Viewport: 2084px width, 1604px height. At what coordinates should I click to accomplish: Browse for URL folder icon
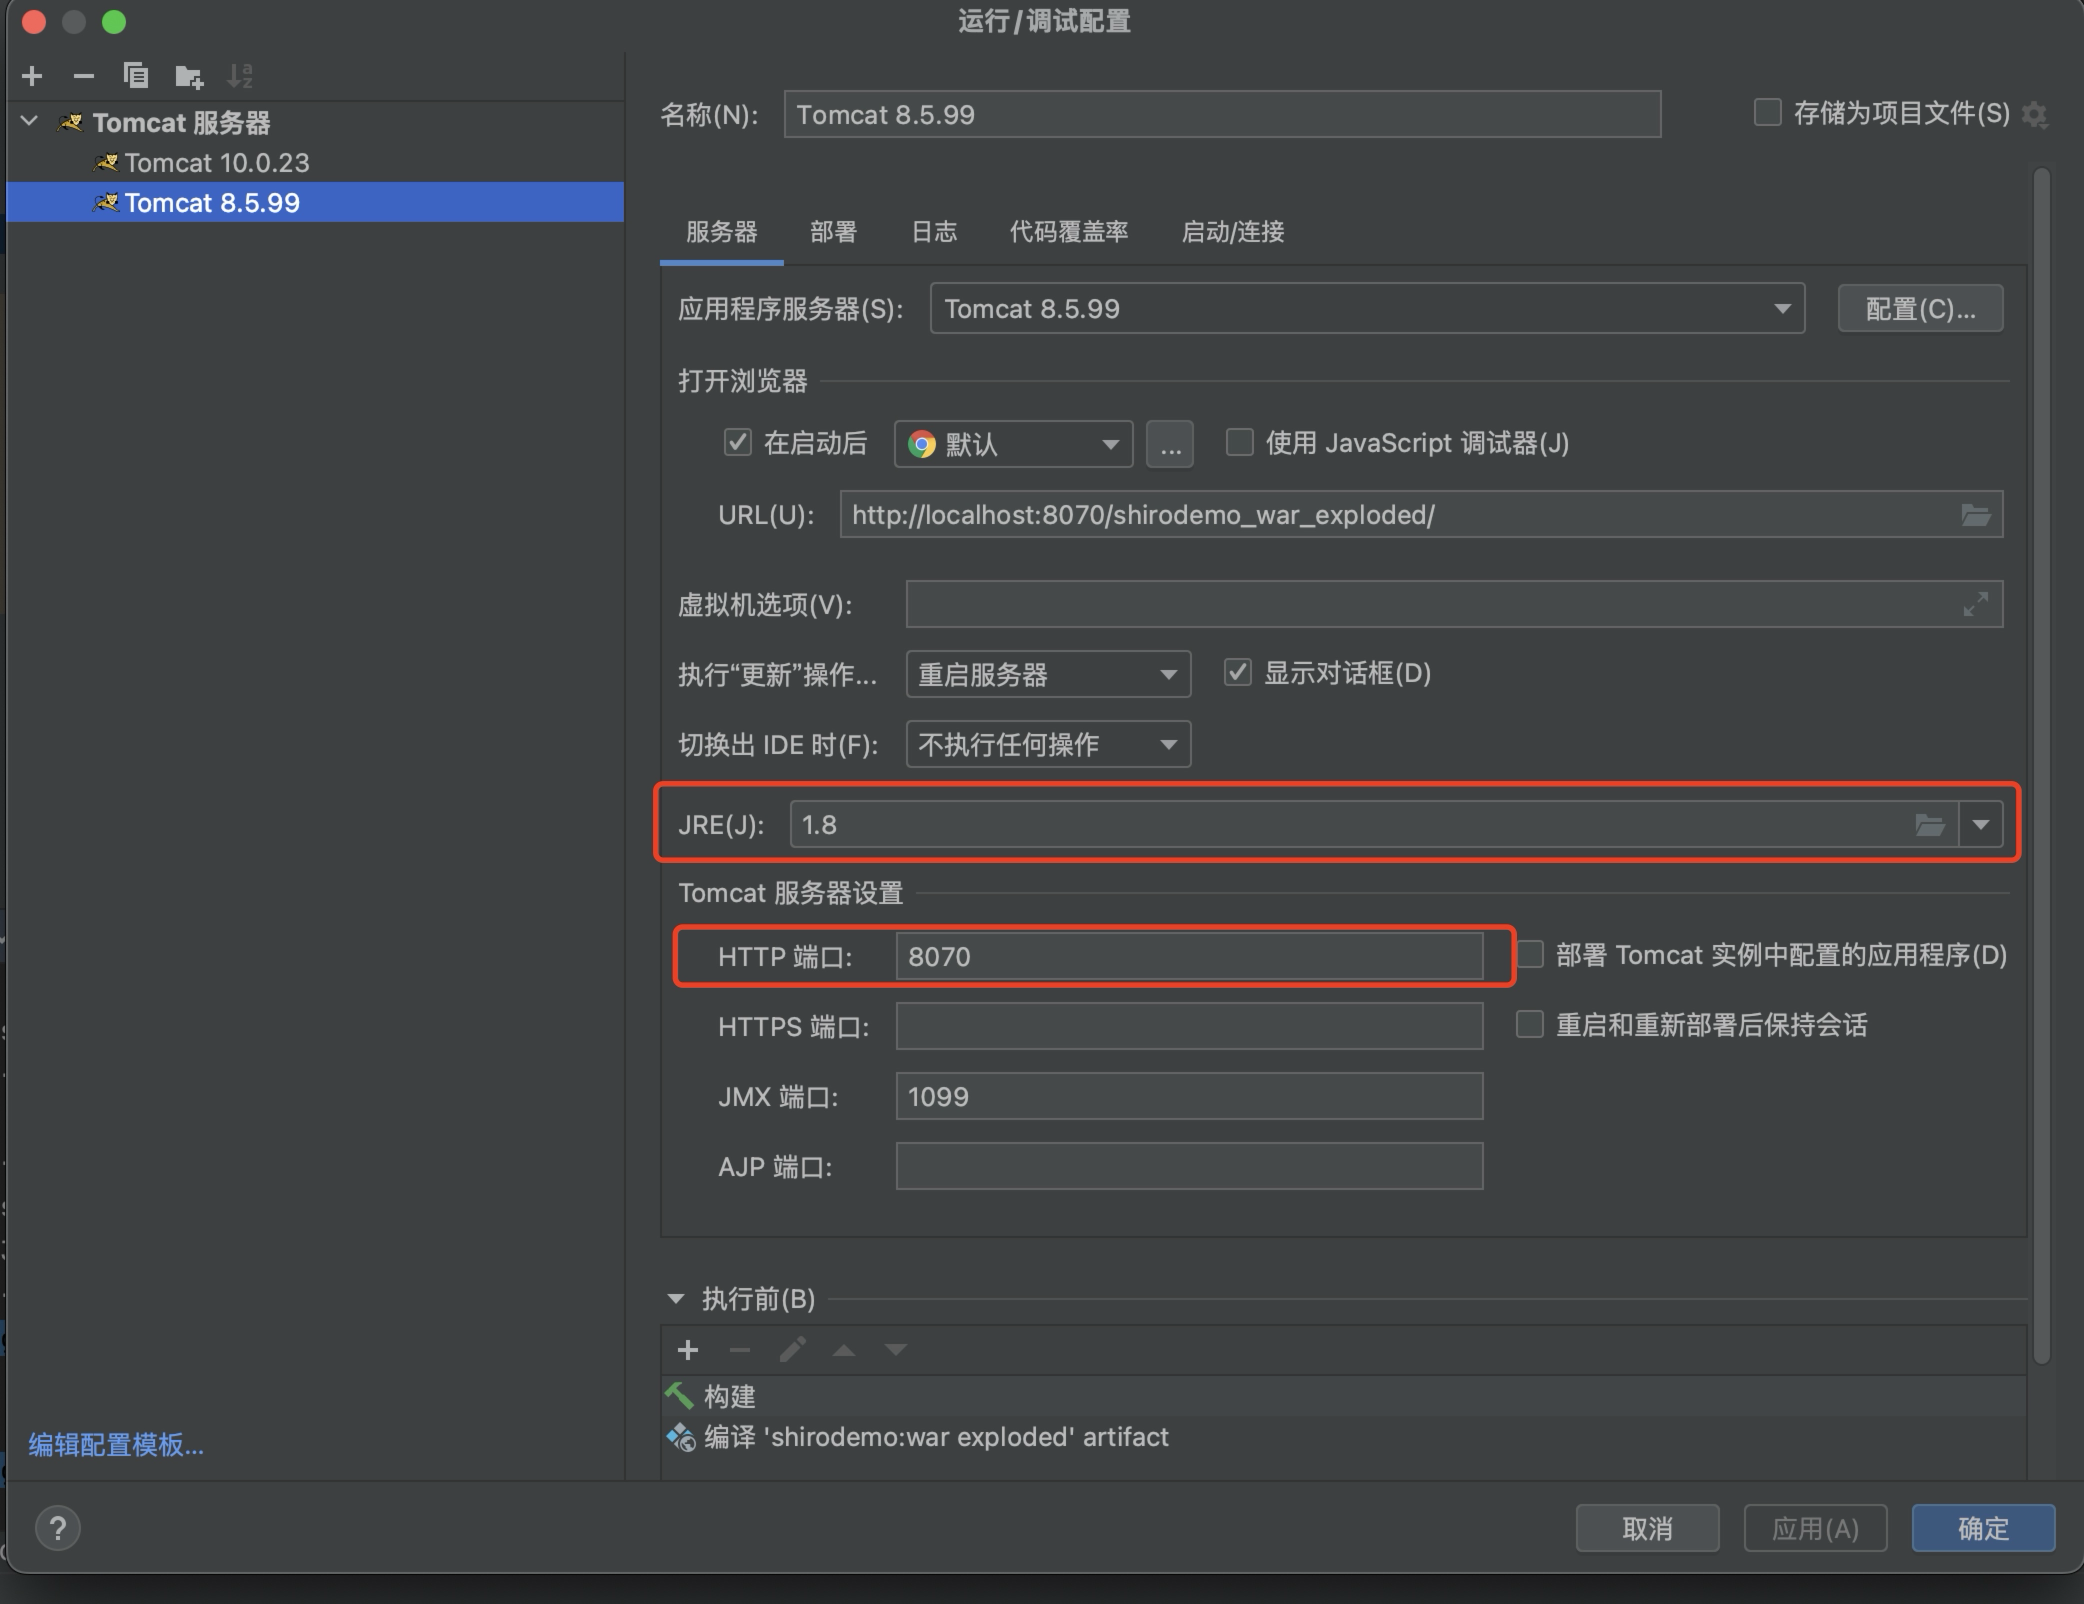click(1976, 515)
